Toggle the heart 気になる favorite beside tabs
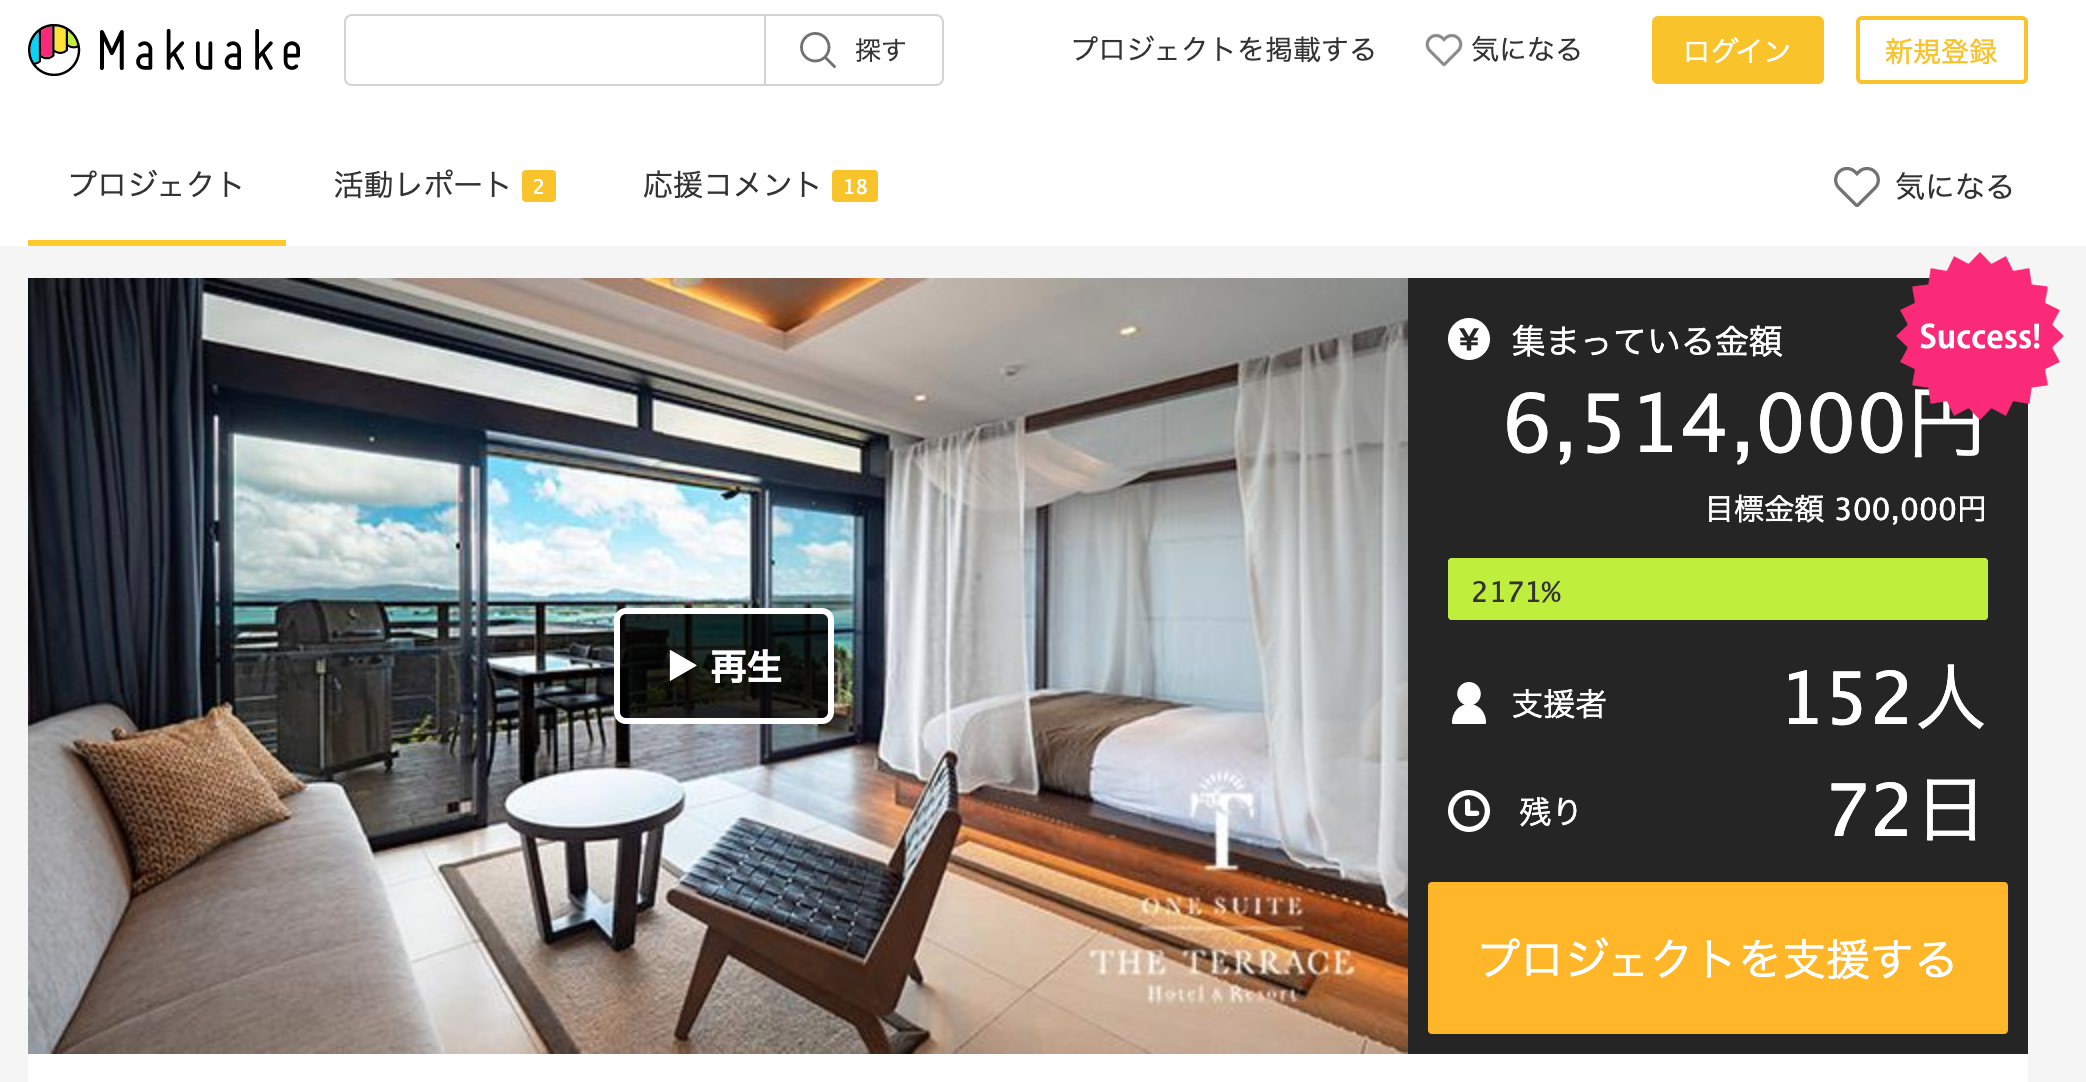Screen dimensions: 2086x1082 coord(1923,186)
